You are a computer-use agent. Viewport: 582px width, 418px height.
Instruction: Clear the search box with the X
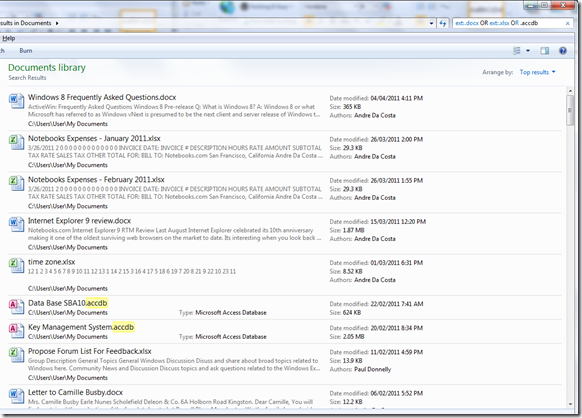coord(568,23)
